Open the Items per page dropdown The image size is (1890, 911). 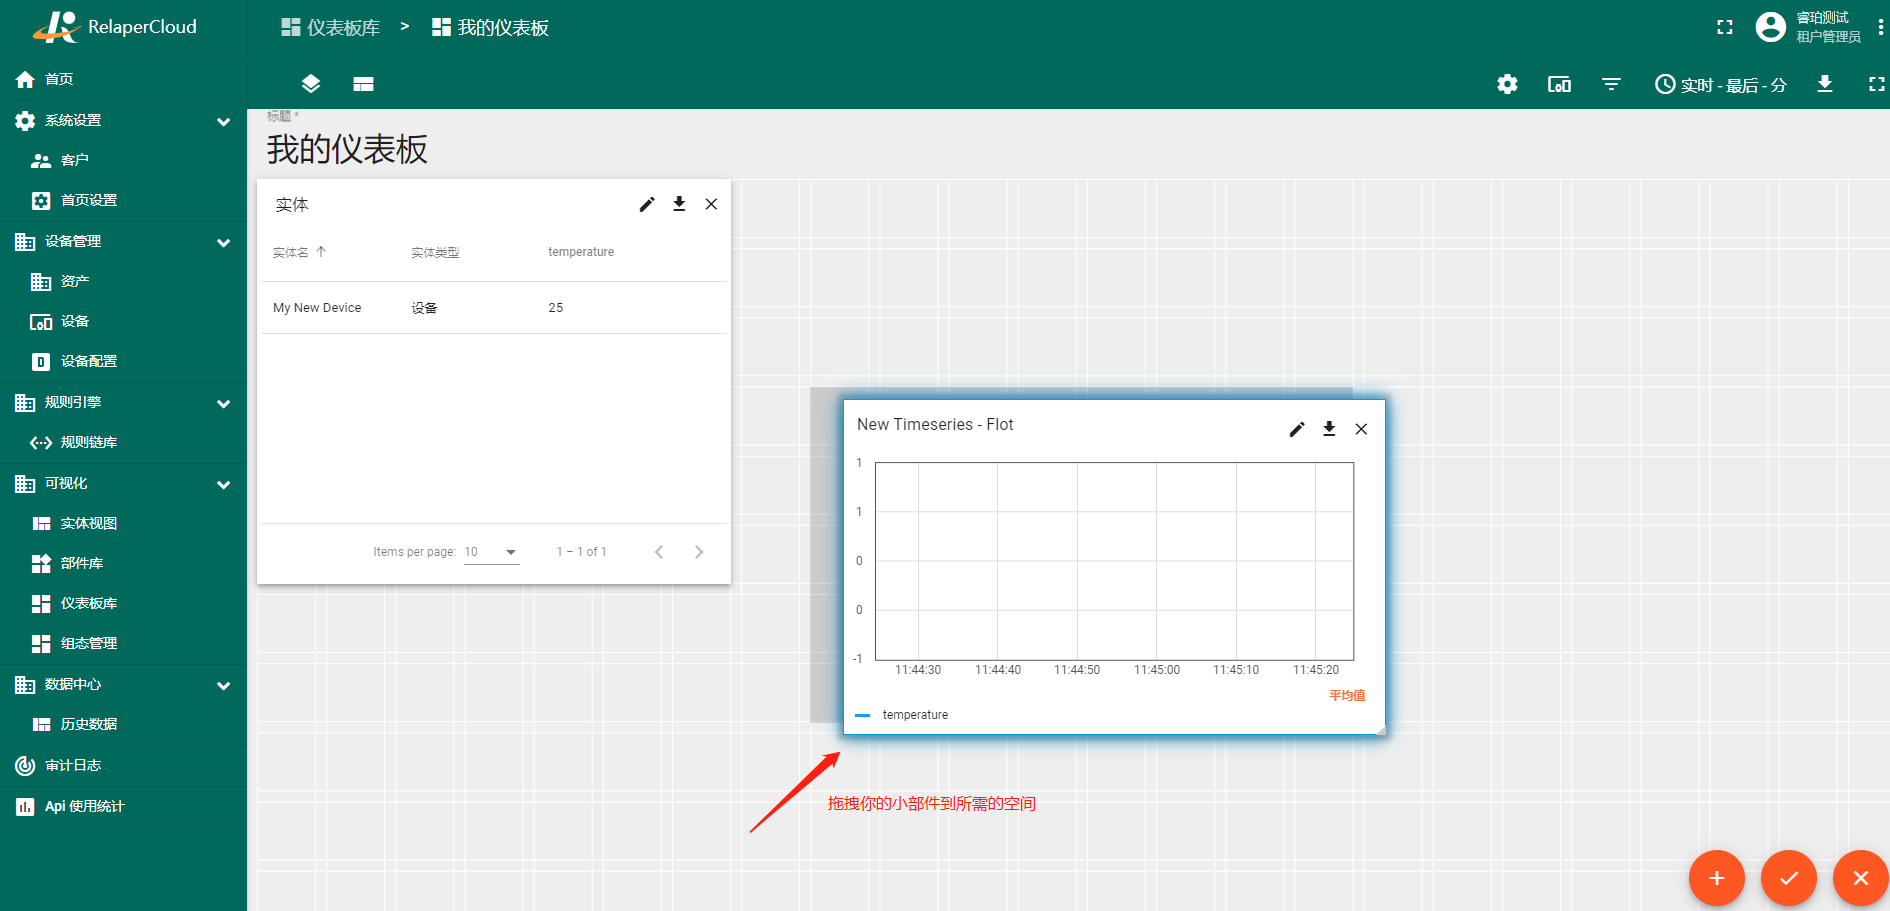point(491,552)
